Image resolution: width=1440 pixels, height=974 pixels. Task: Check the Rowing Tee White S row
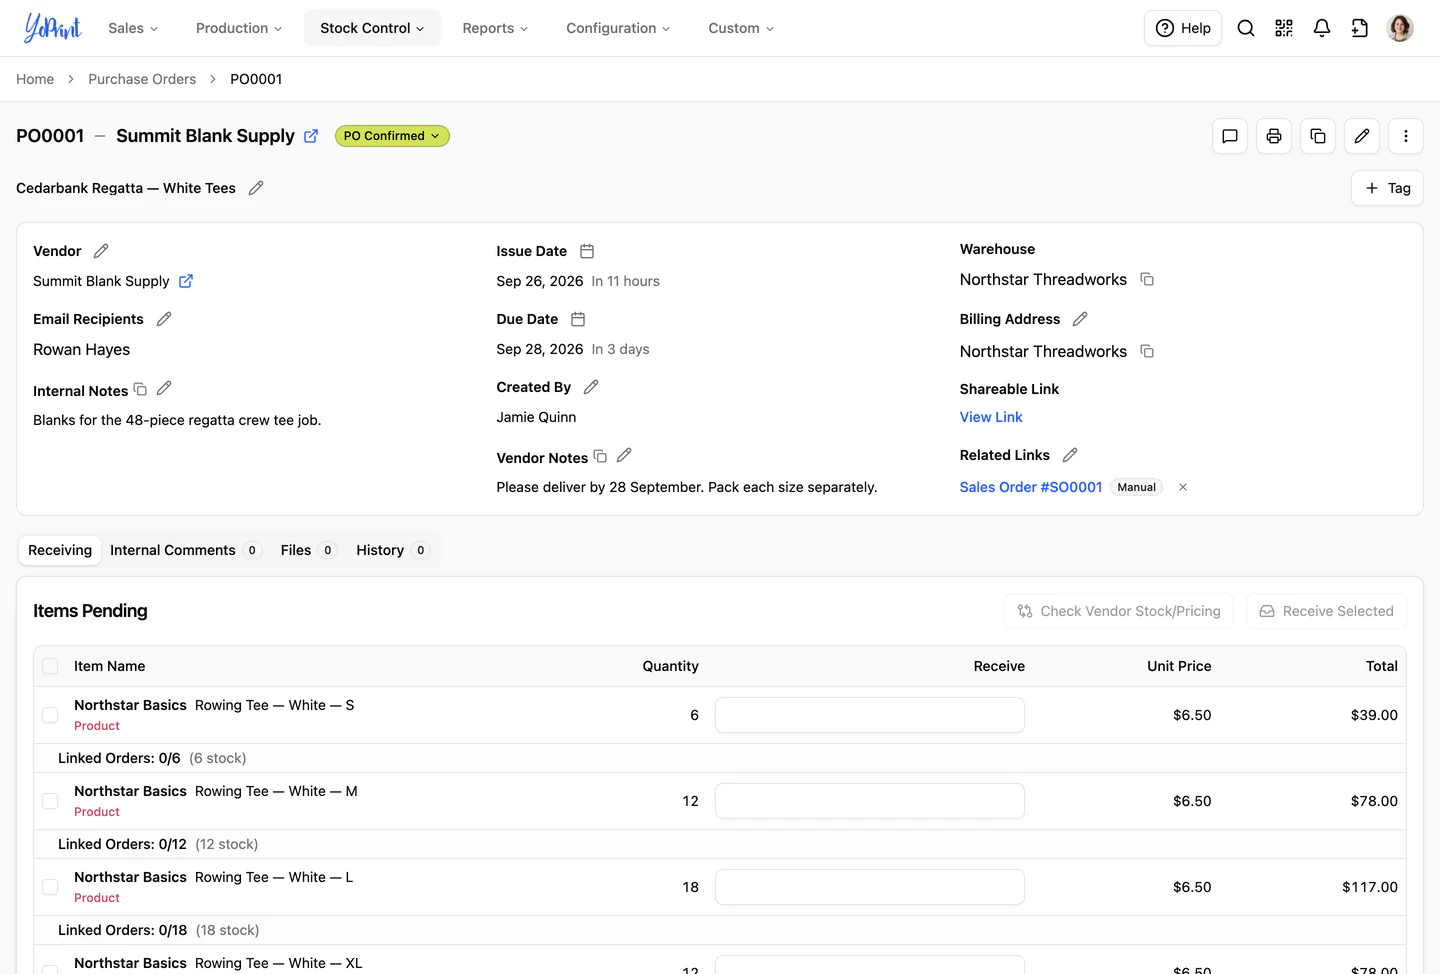click(50, 715)
